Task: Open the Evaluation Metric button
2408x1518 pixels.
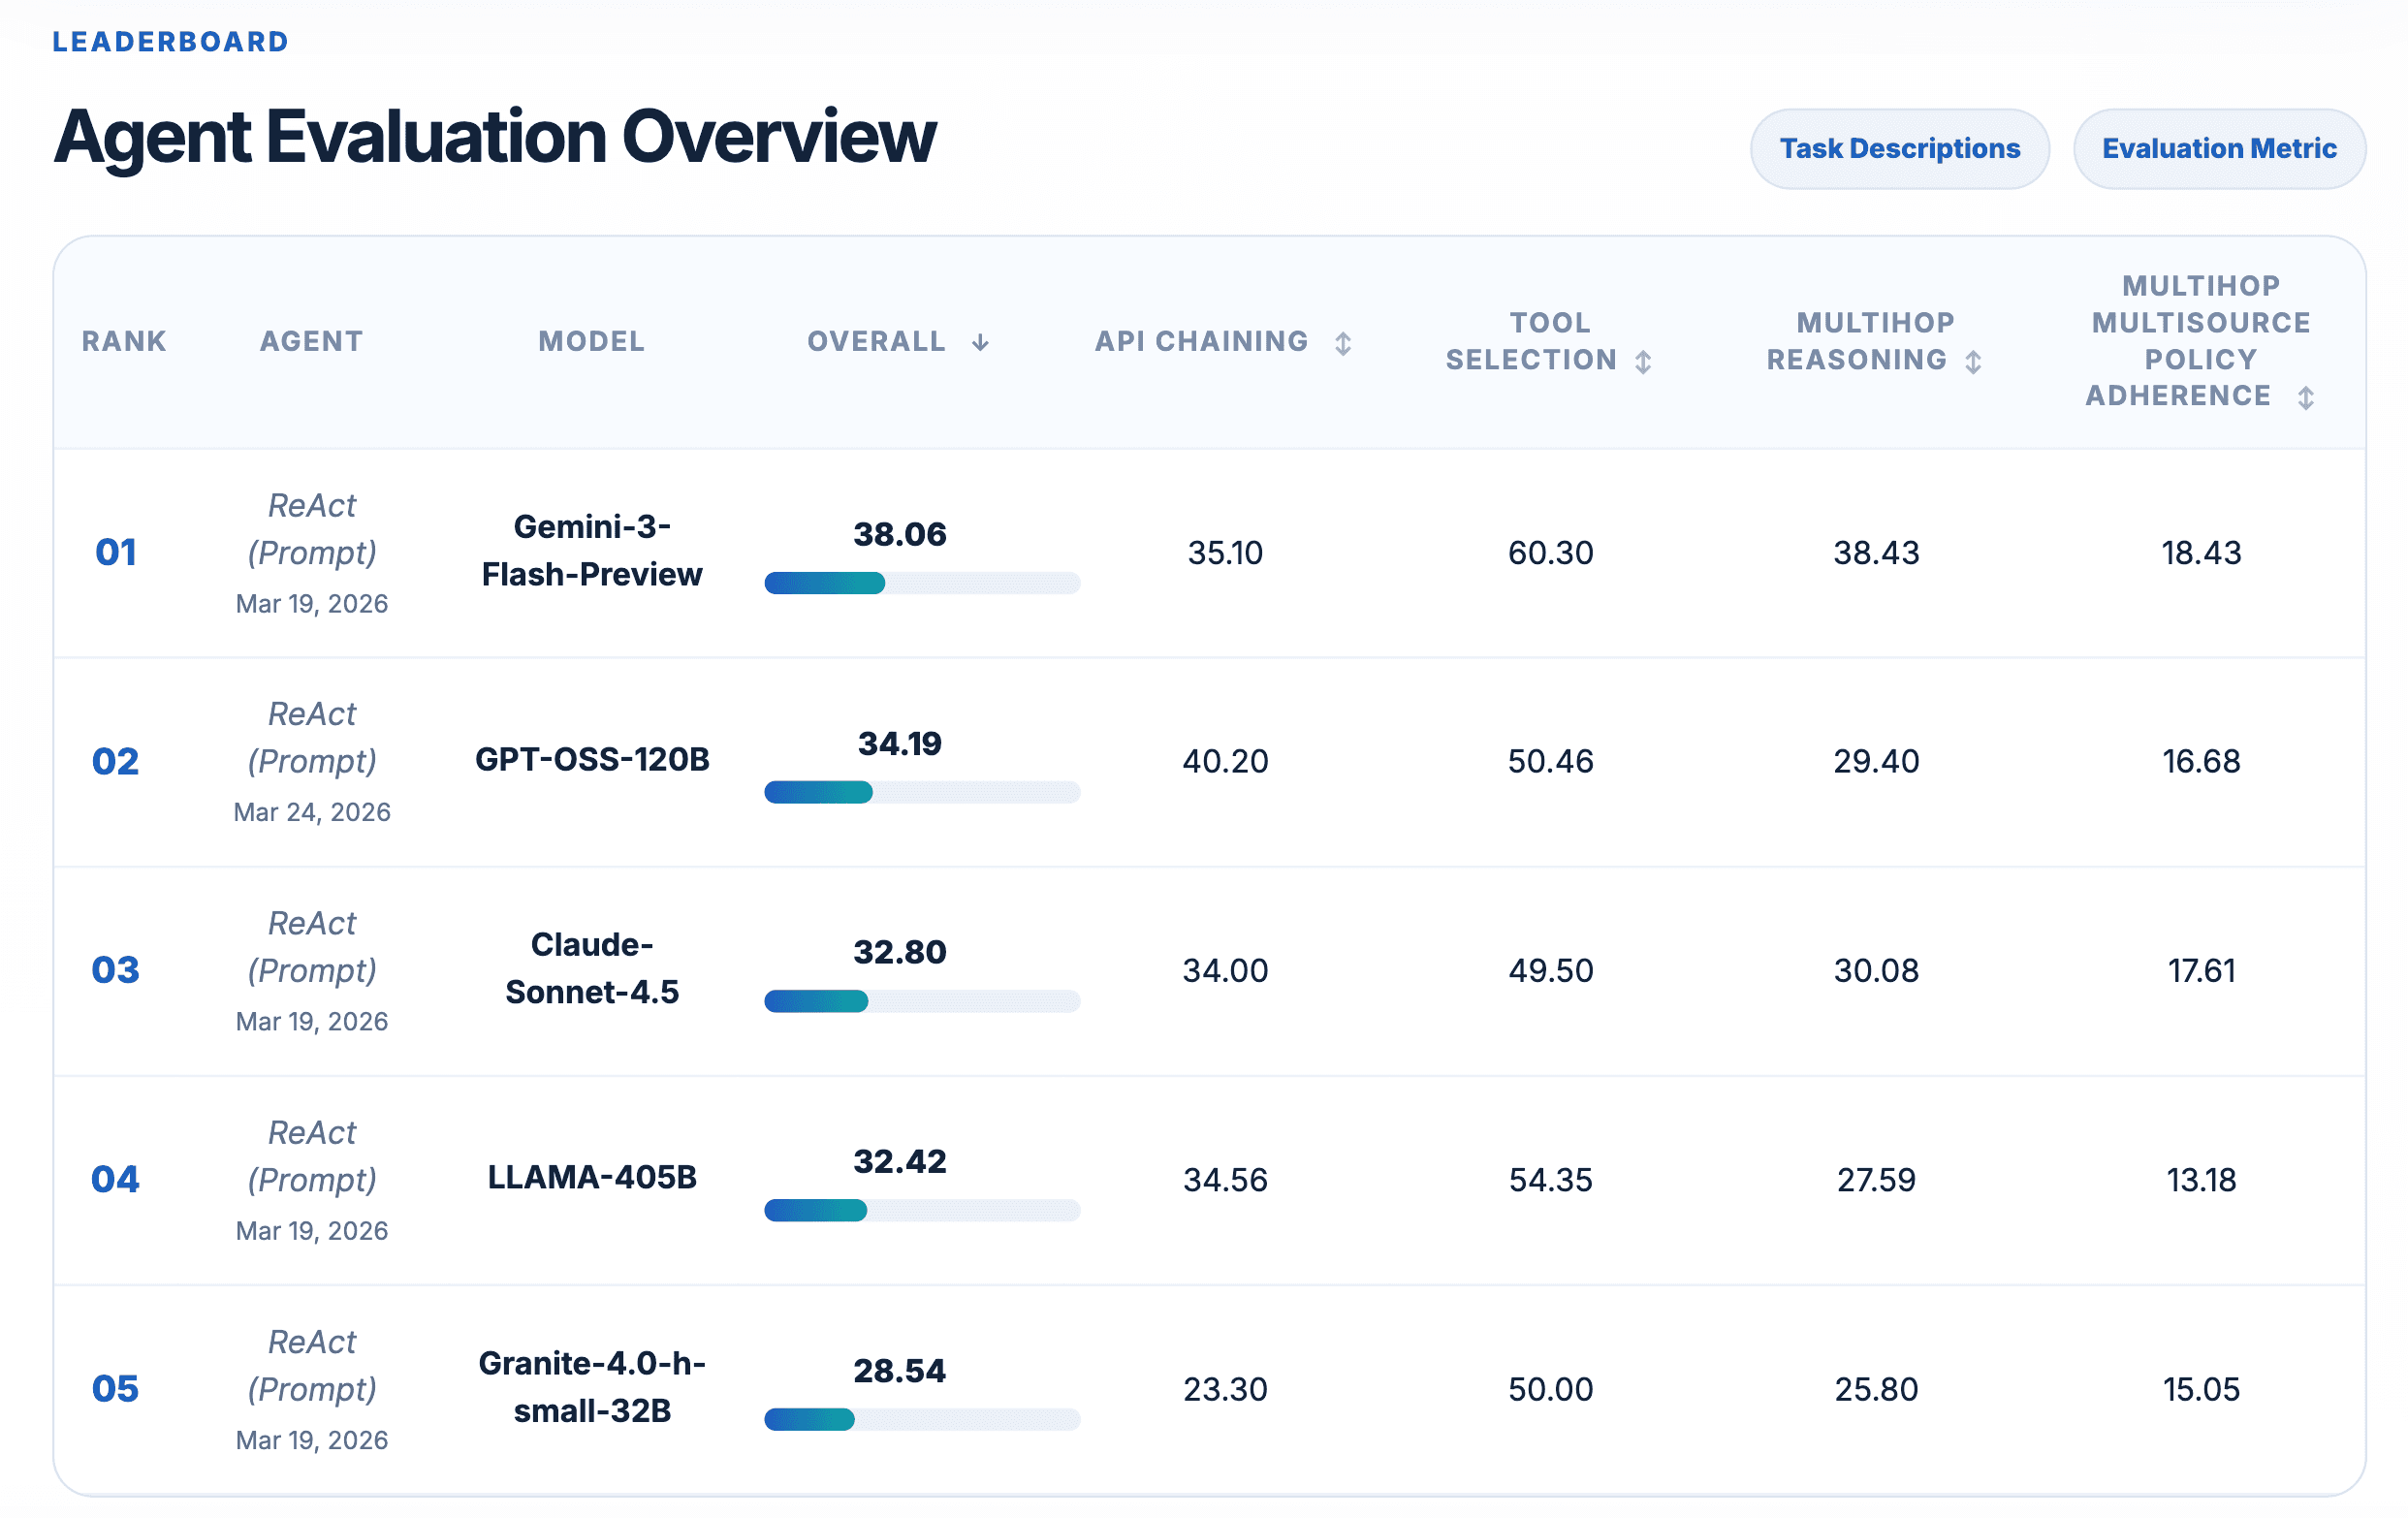Action: point(2219,149)
